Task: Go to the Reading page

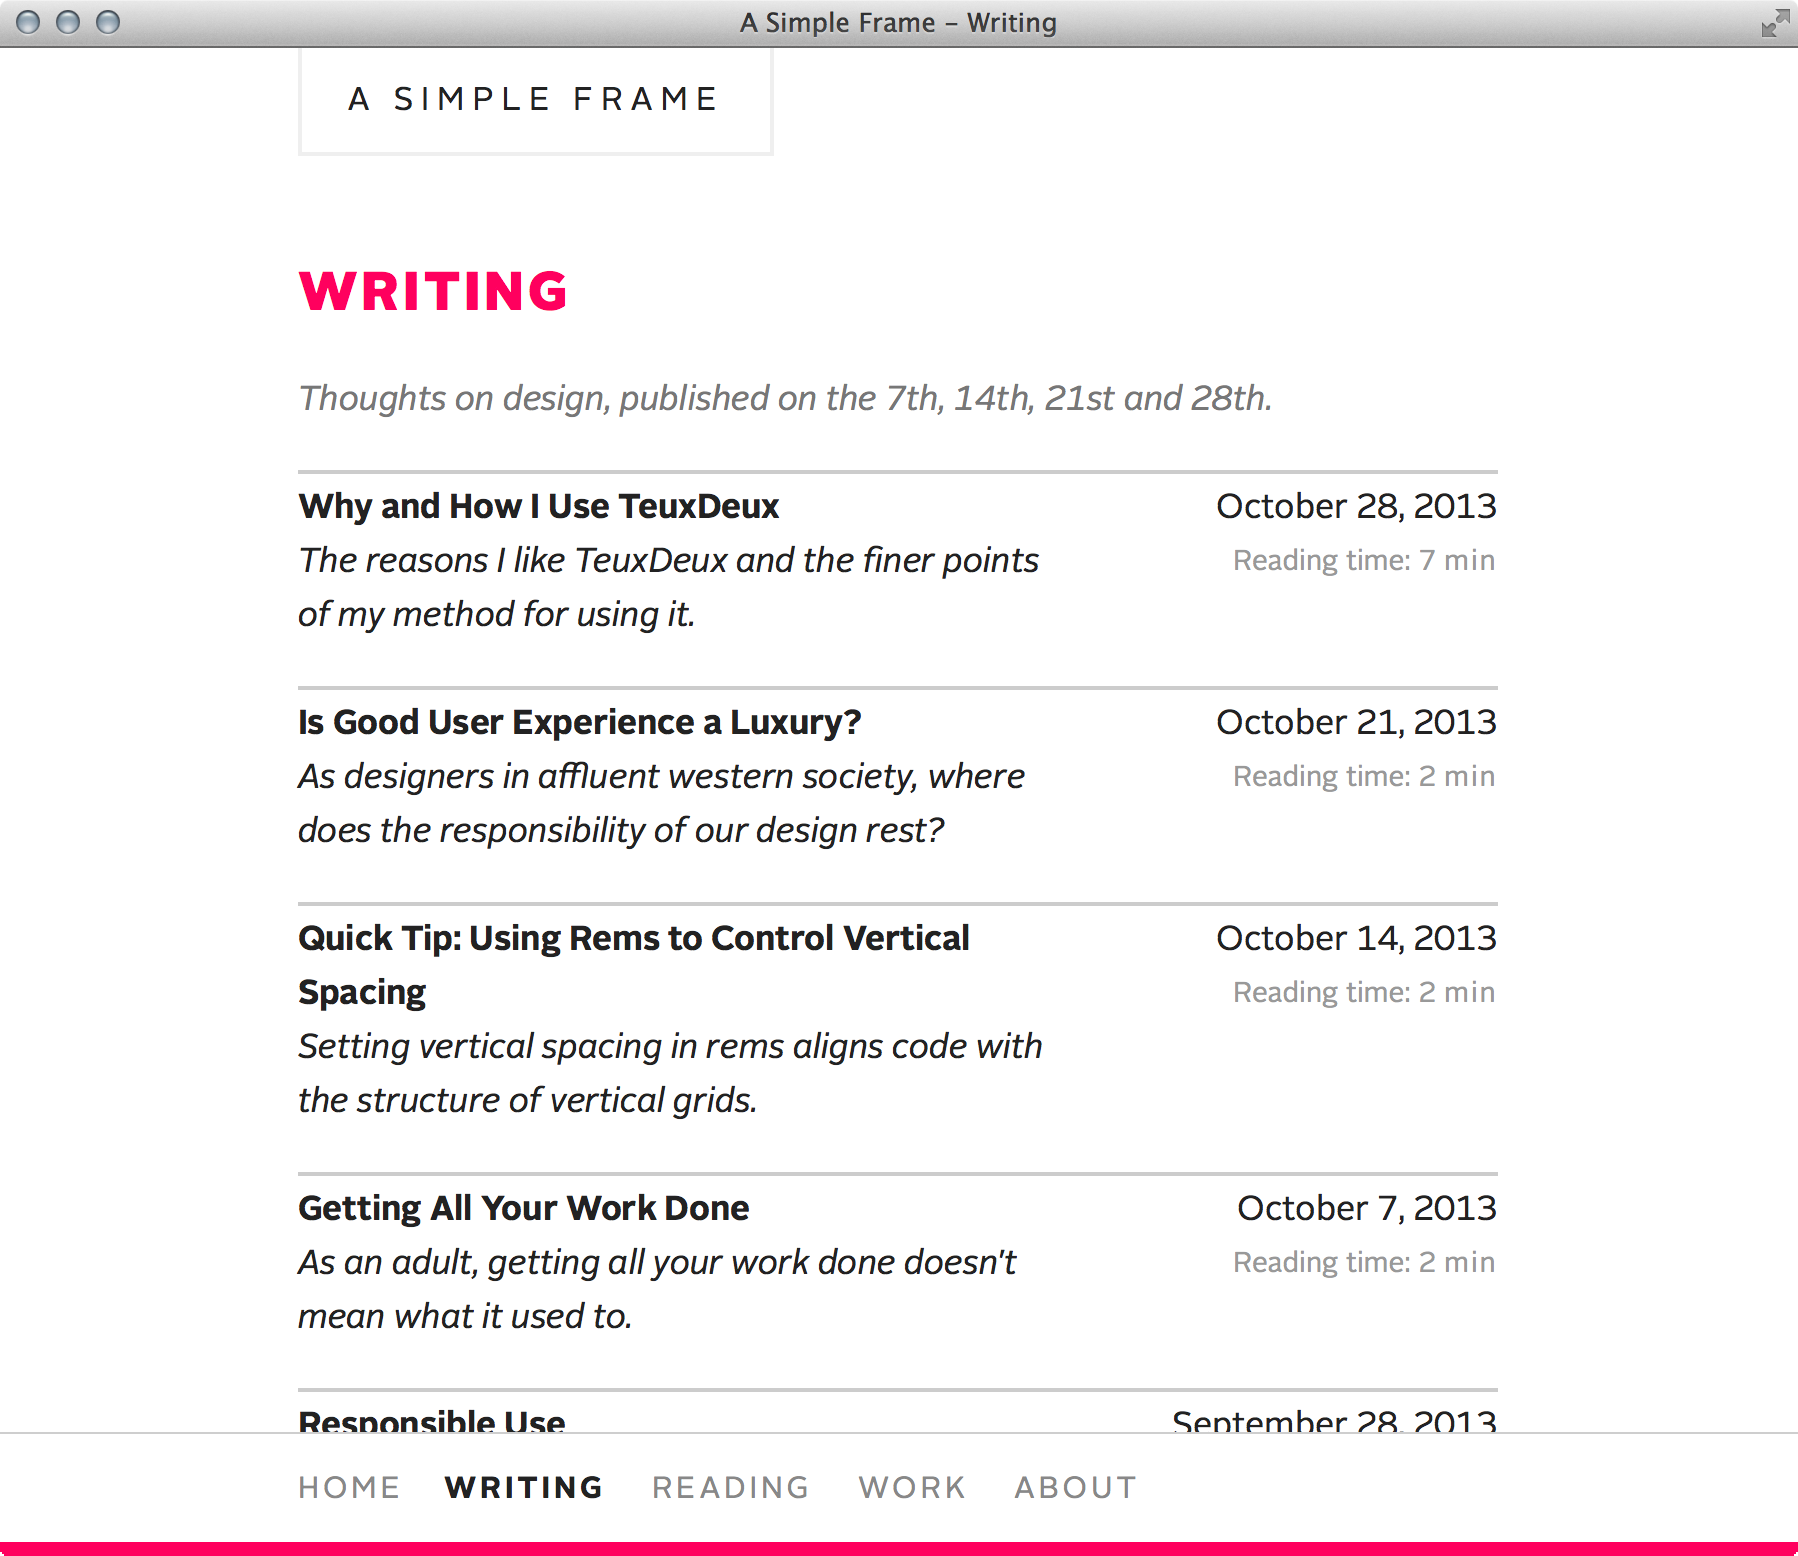Action: click(x=730, y=1488)
